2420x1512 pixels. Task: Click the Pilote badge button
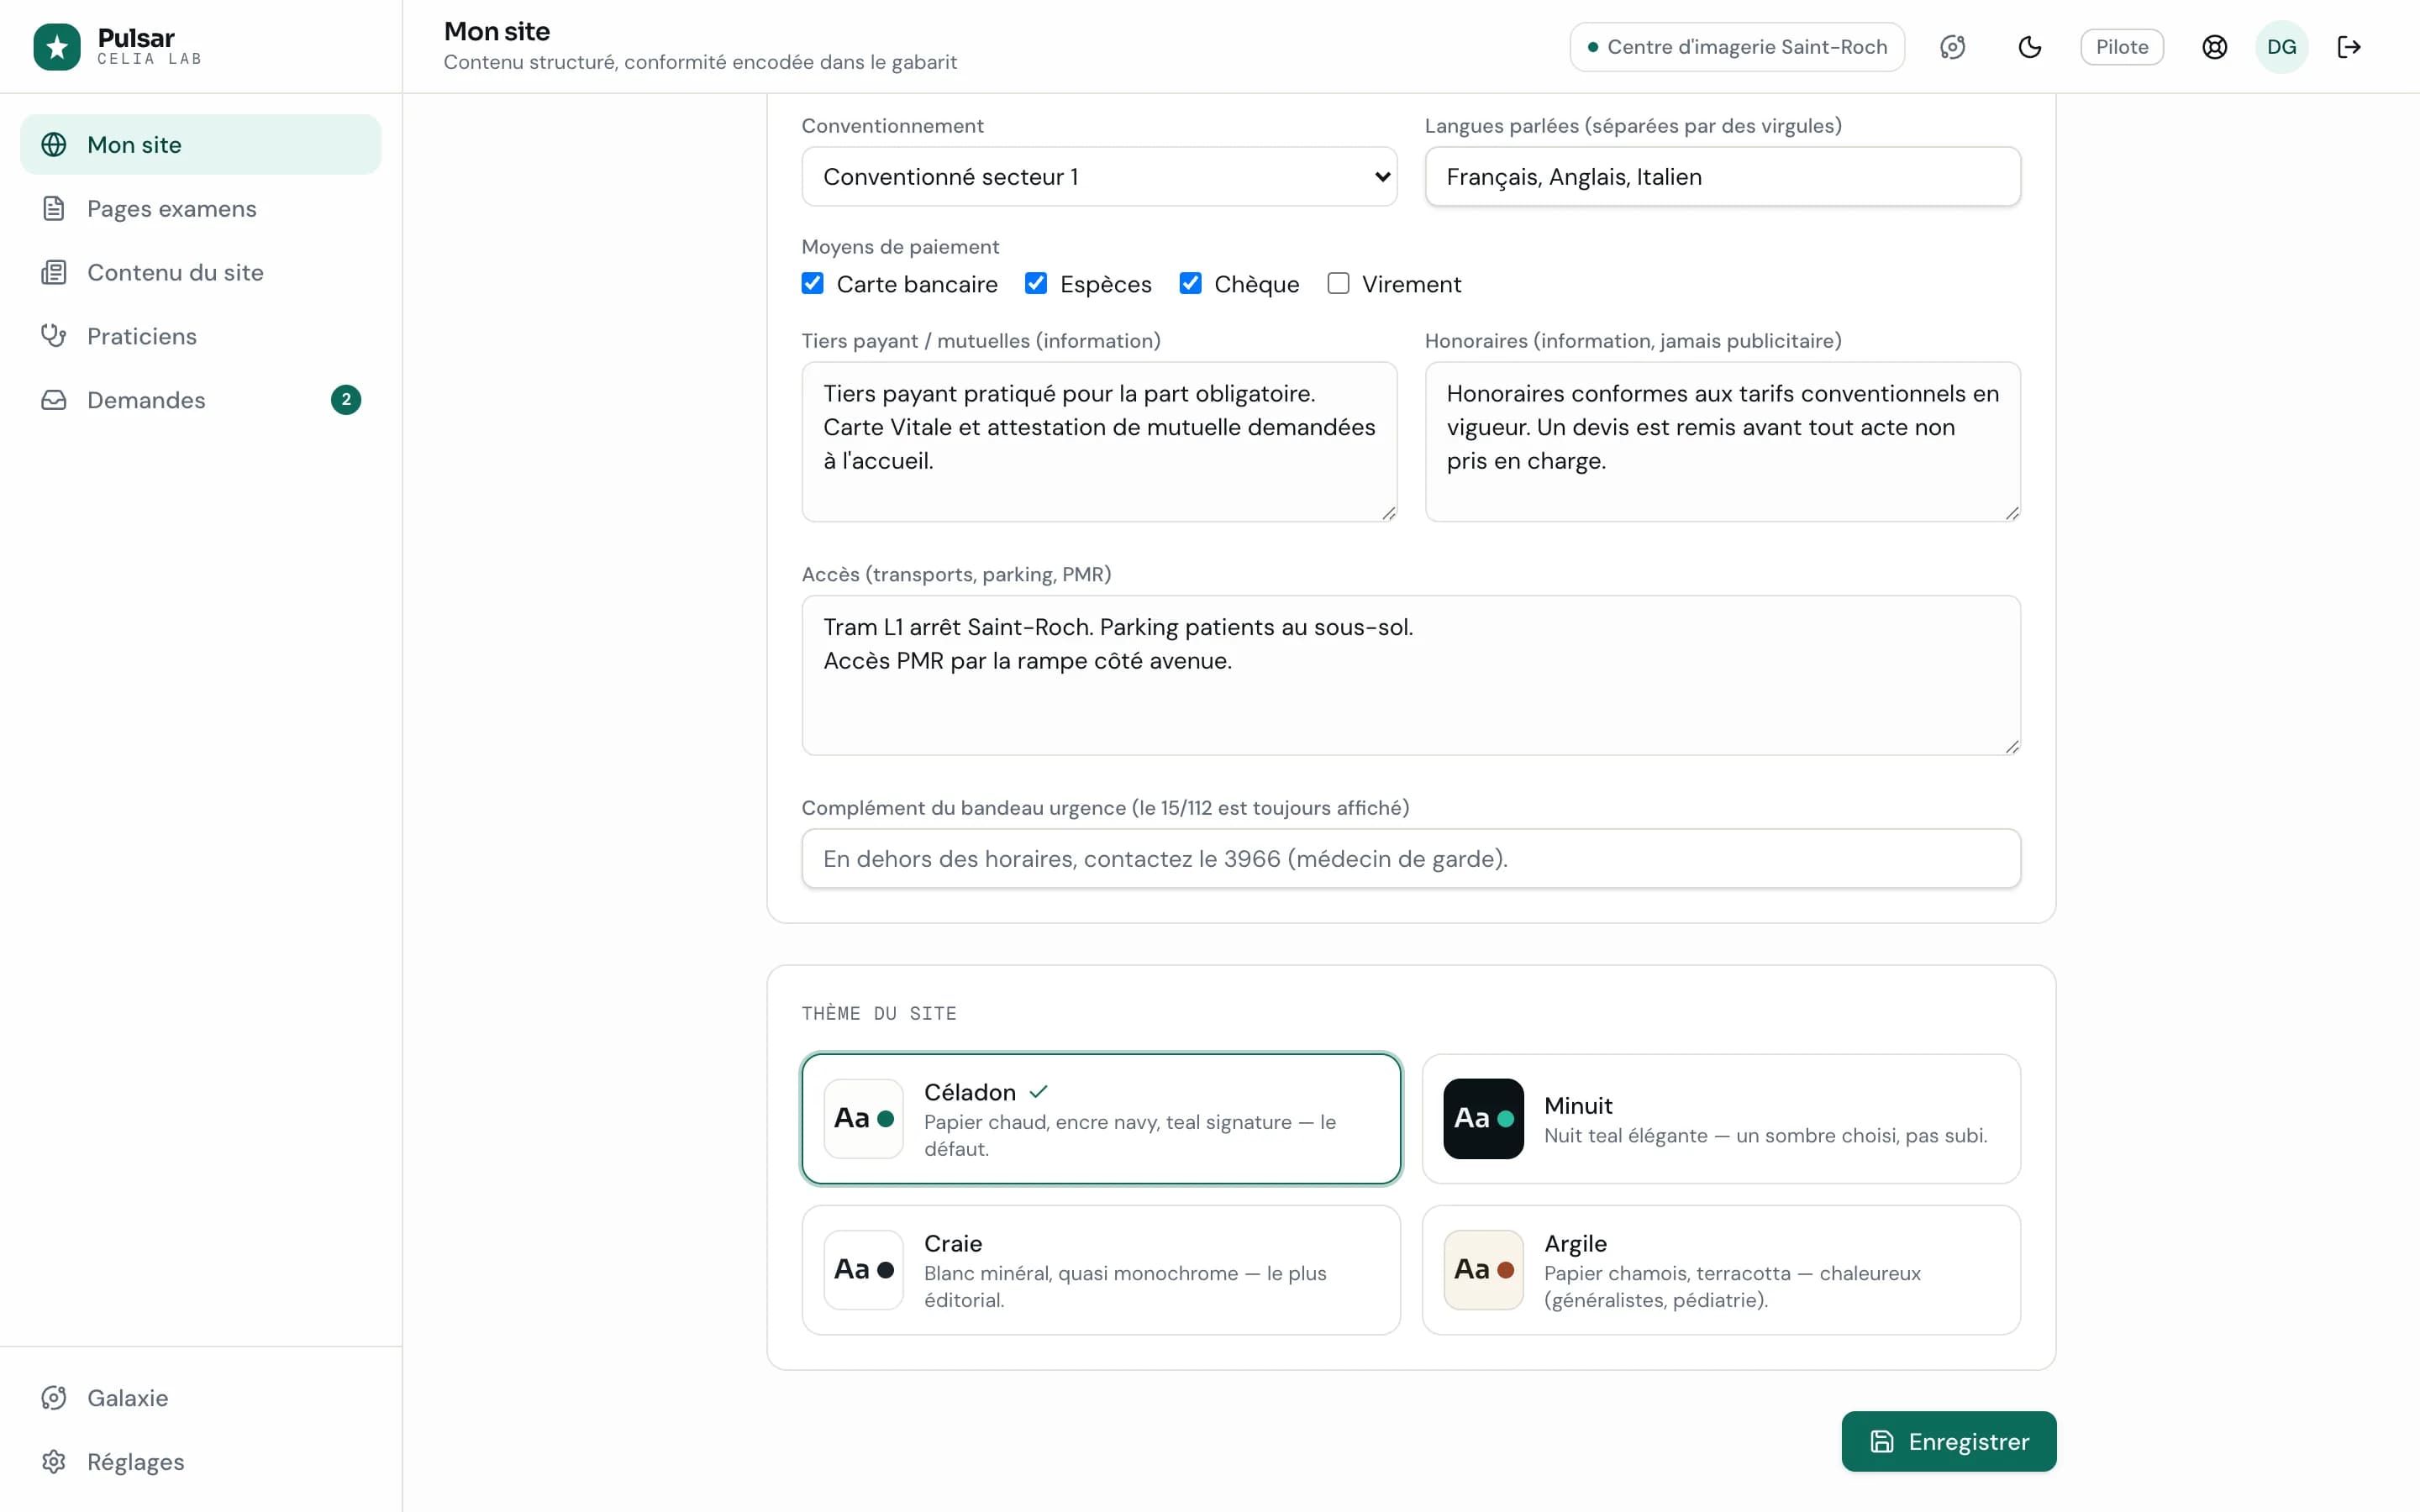[2122, 47]
